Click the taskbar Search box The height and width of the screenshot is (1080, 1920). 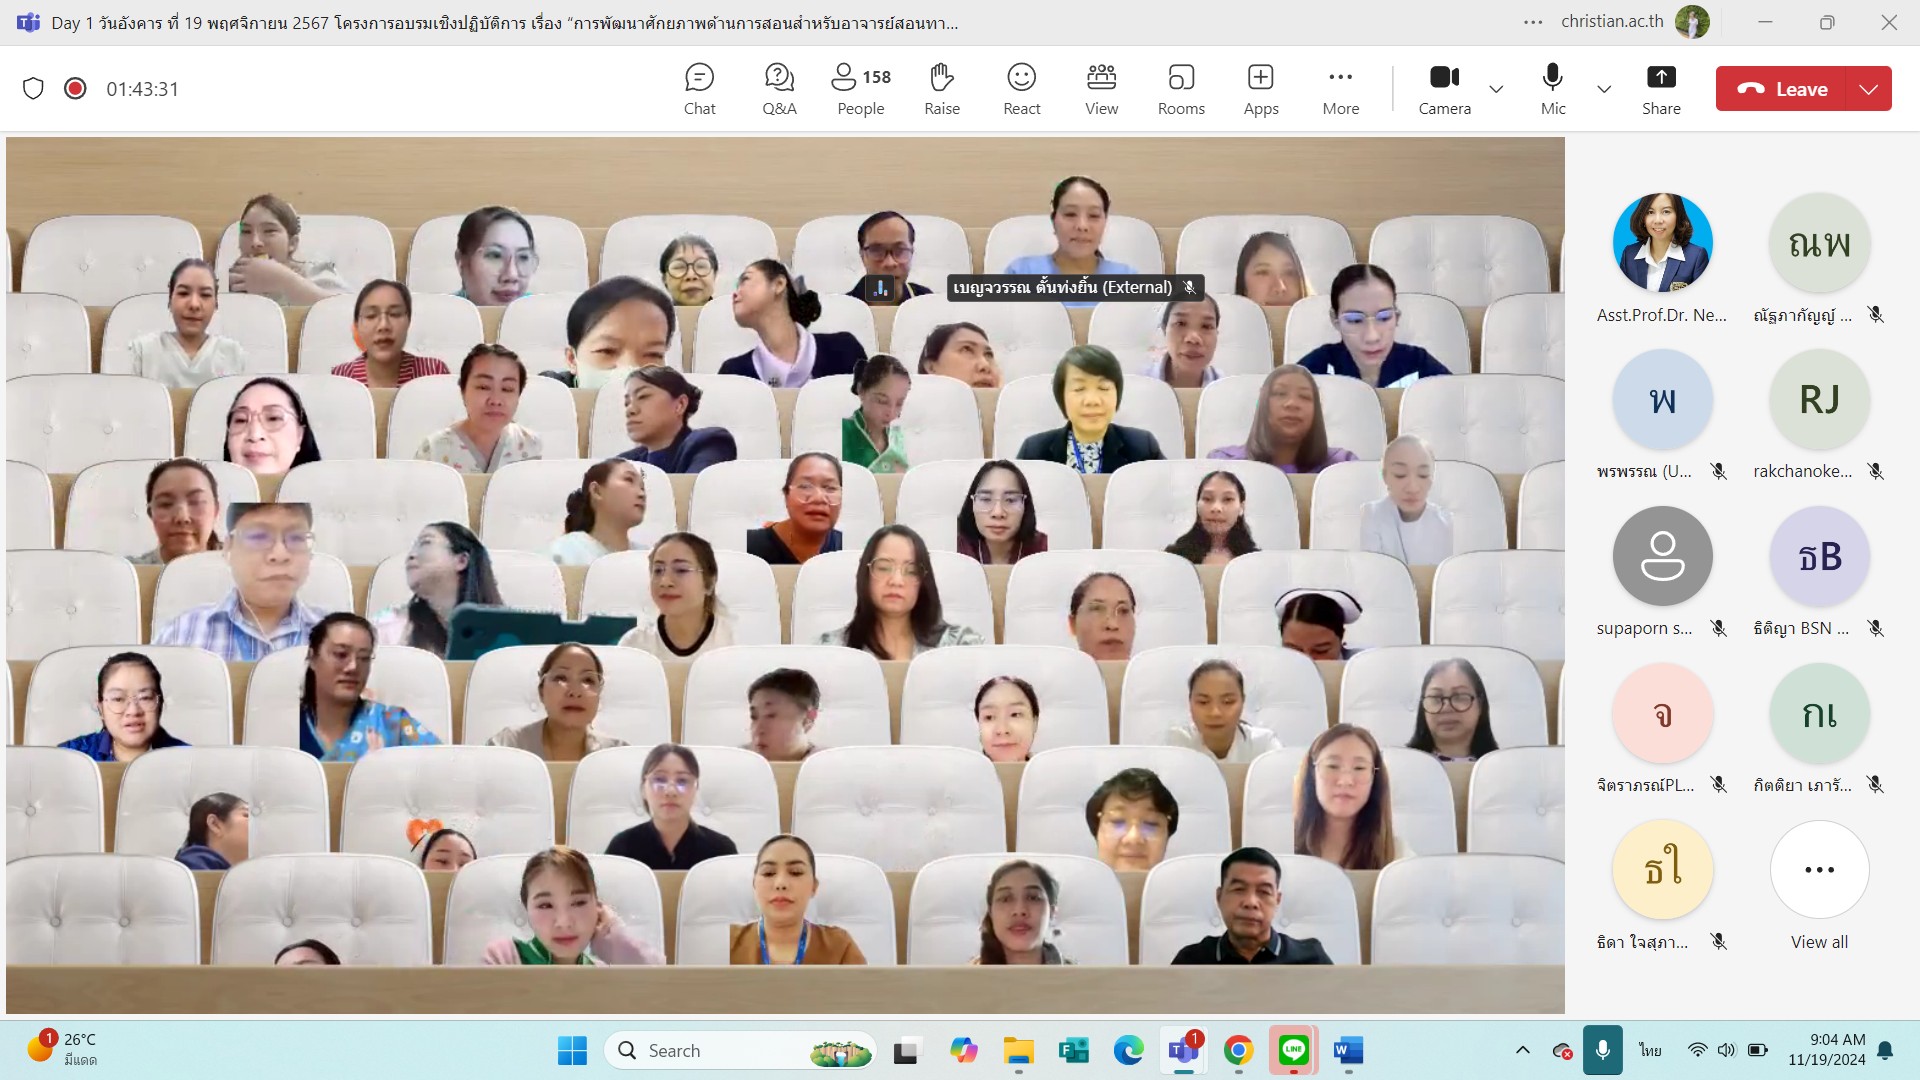(x=740, y=1050)
